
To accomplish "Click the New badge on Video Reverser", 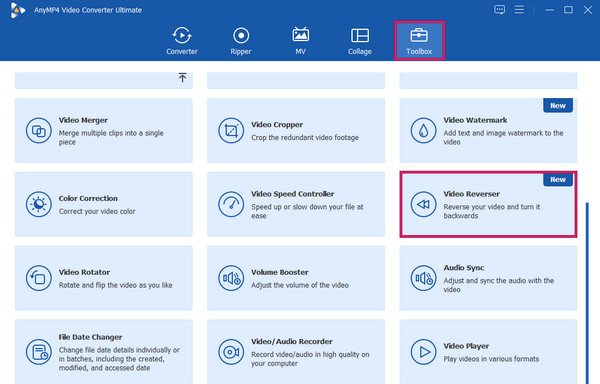I will (558, 179).
